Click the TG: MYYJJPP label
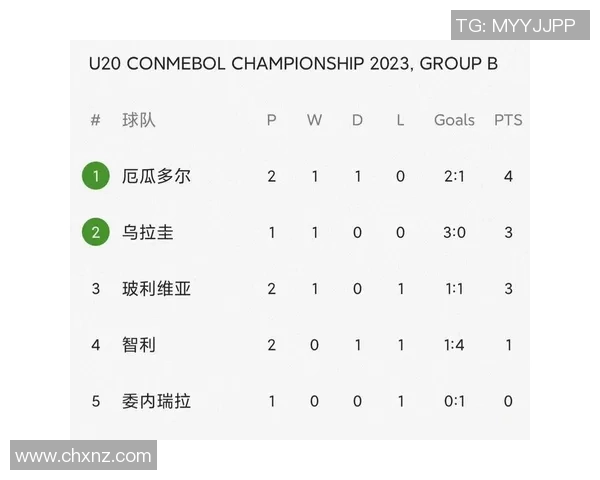Viewport: 600px width, 480px height. 515,26
